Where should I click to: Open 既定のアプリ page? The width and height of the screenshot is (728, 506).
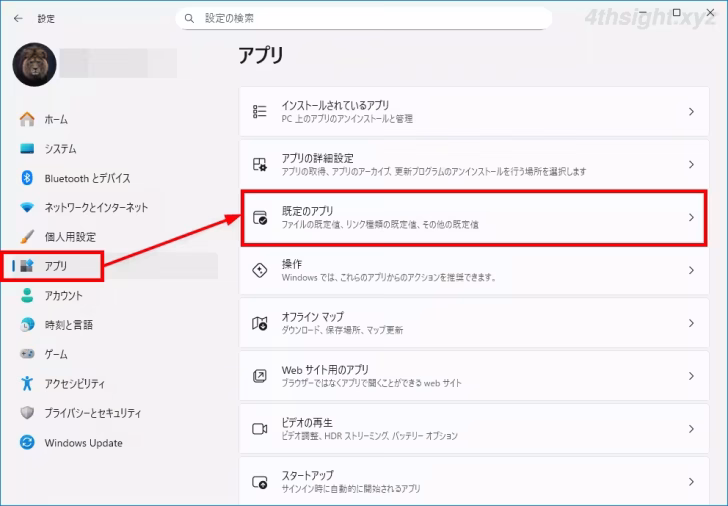[x=474, y=217]
